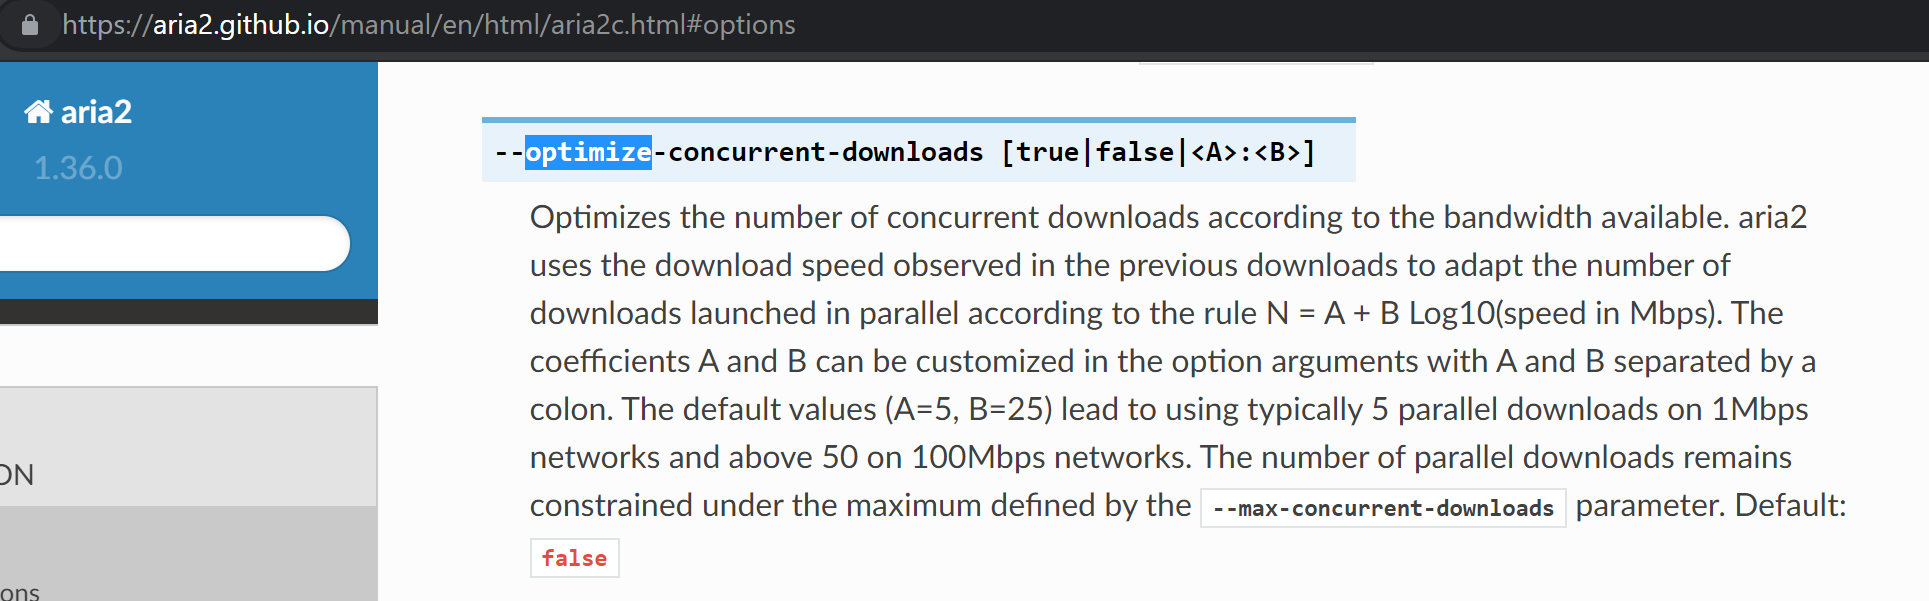Select the version label 1.36.0

point(78,168)
